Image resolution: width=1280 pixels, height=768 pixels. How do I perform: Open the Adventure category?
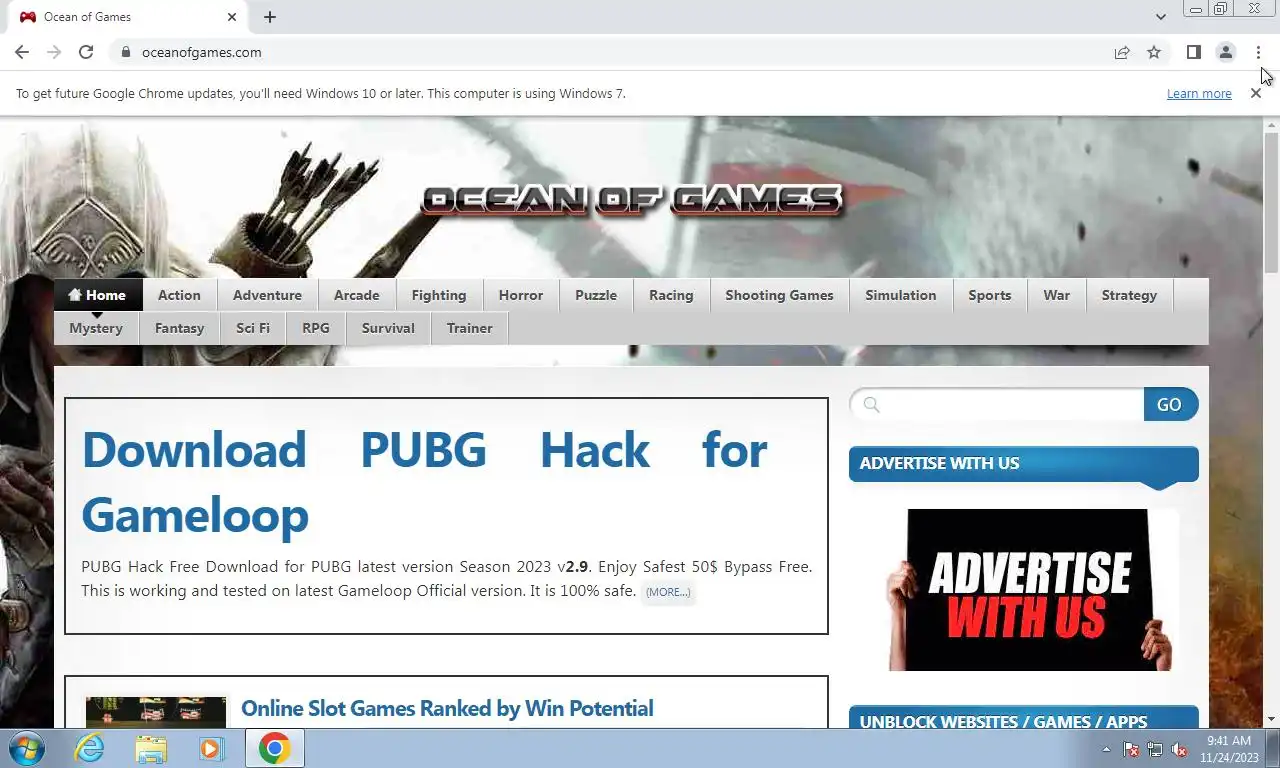pos(267,295)
